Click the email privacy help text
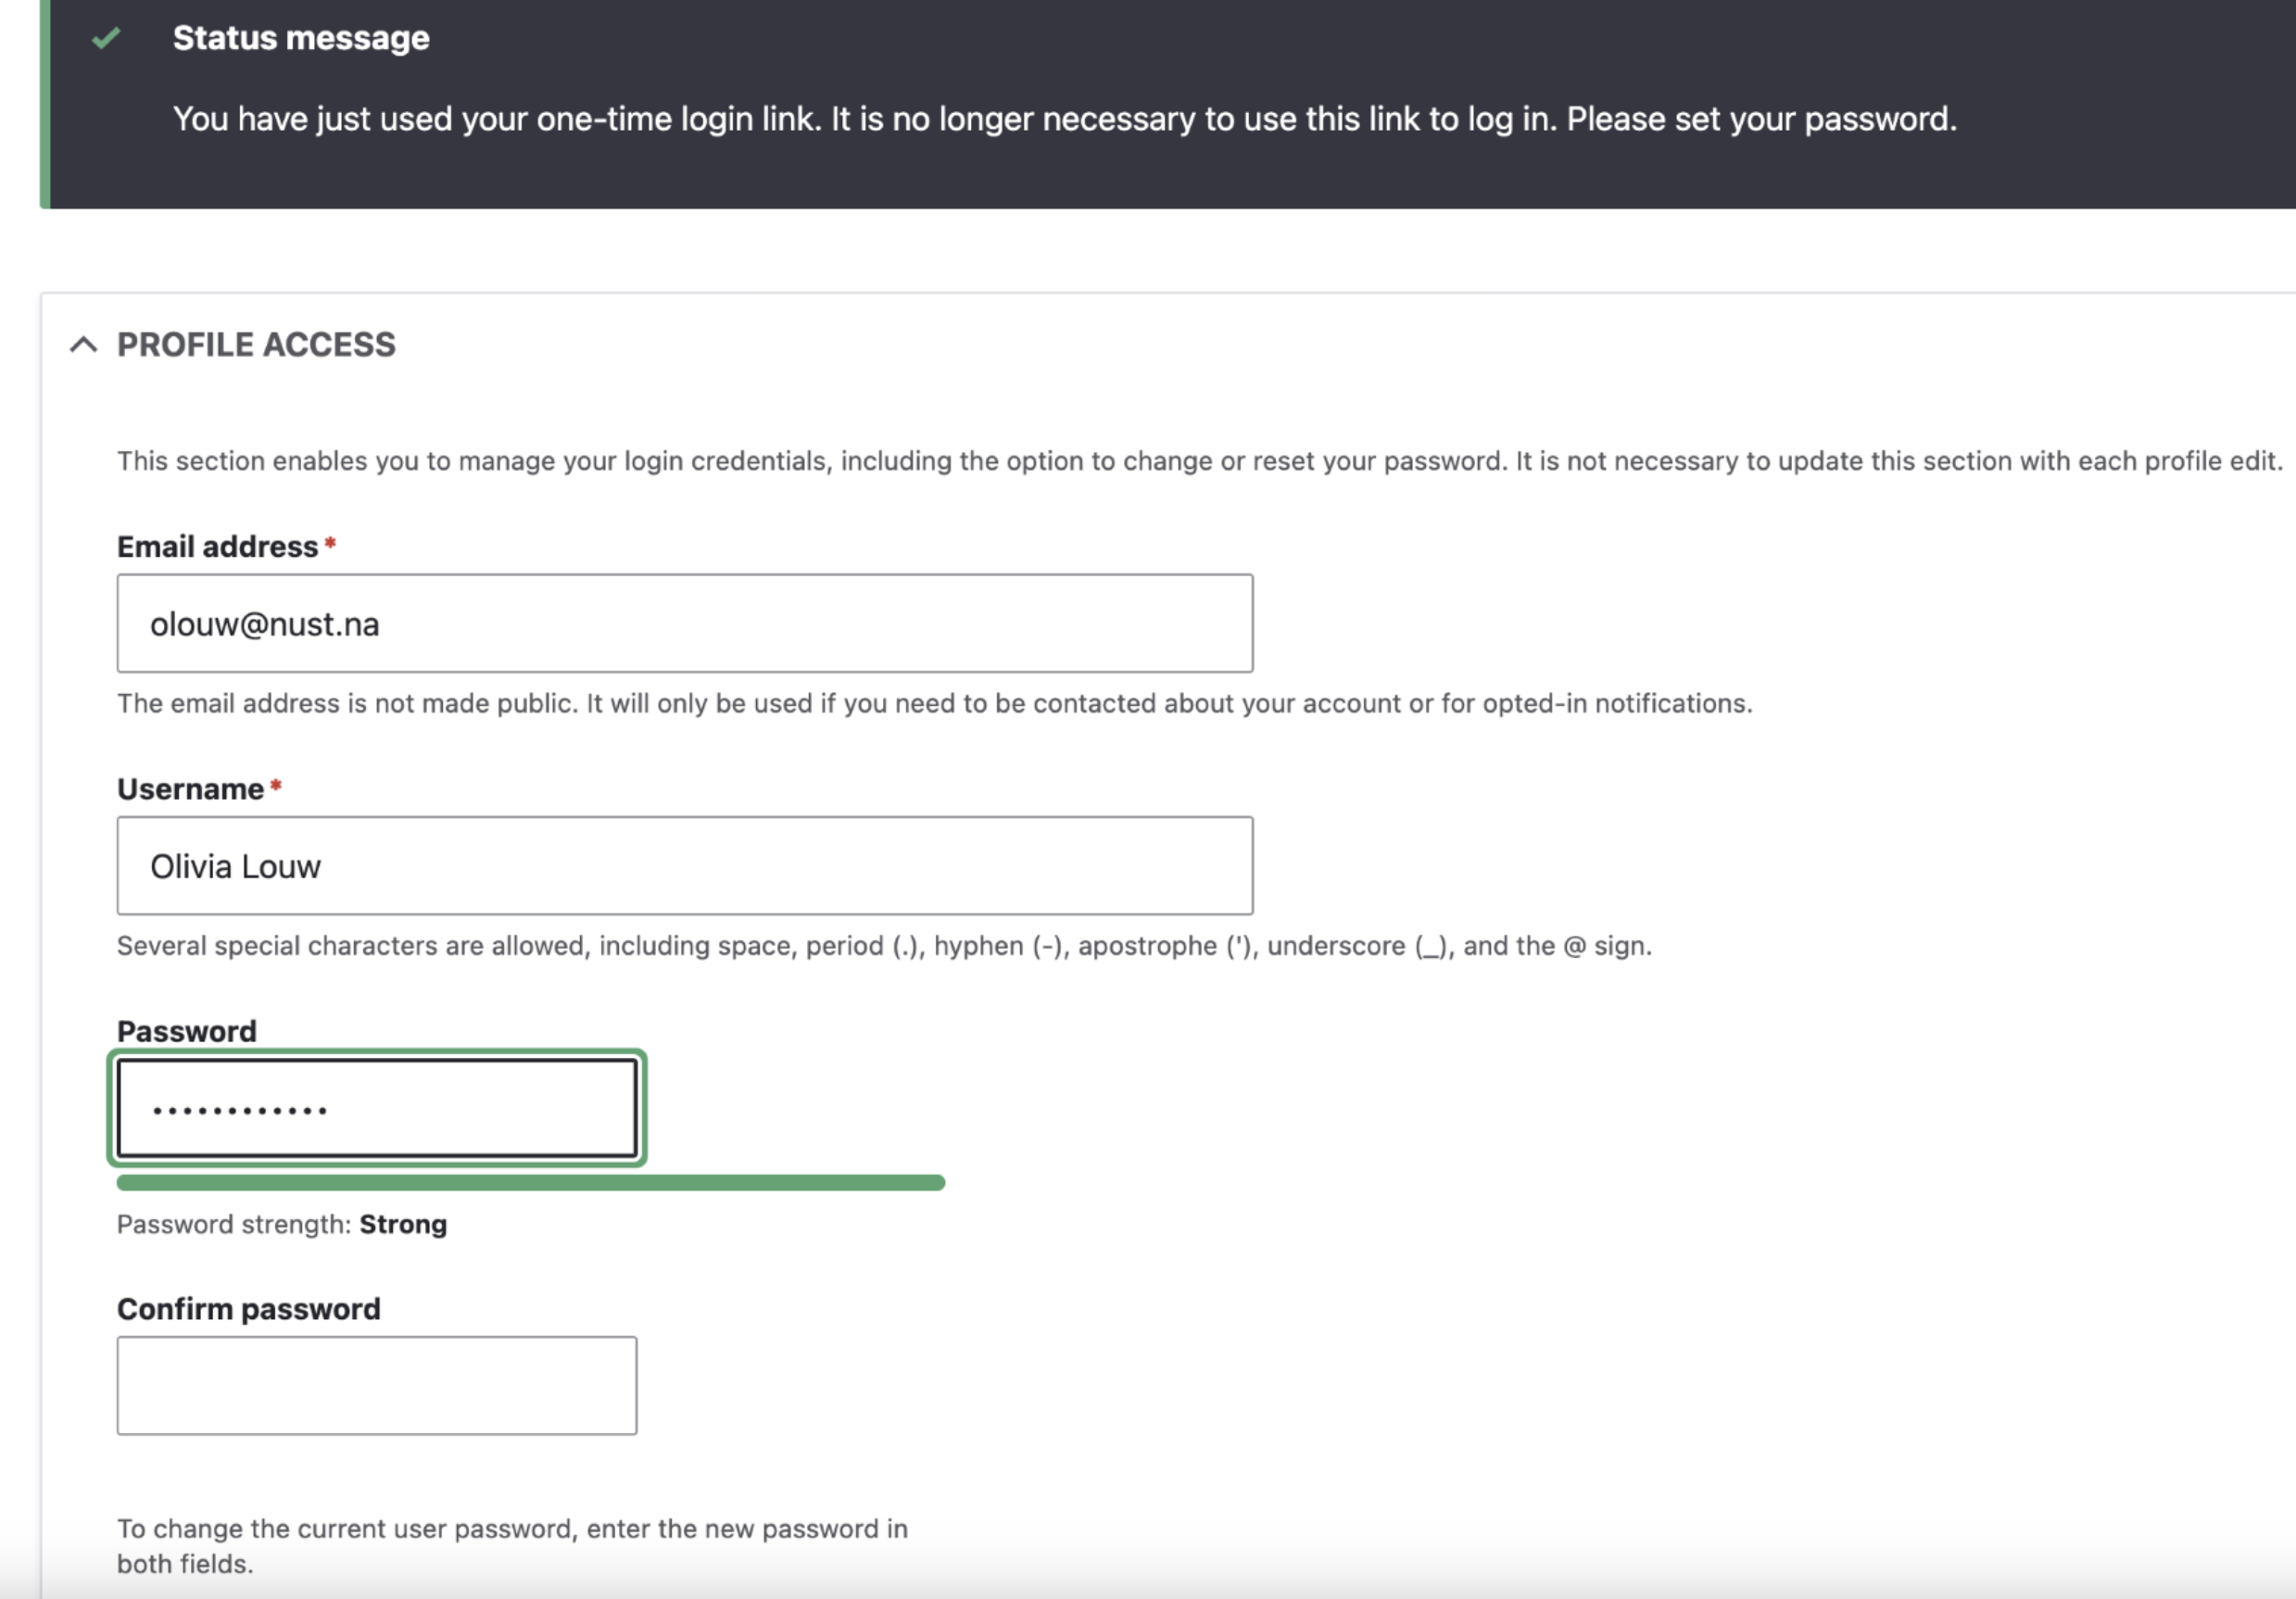 coord(934,703)
